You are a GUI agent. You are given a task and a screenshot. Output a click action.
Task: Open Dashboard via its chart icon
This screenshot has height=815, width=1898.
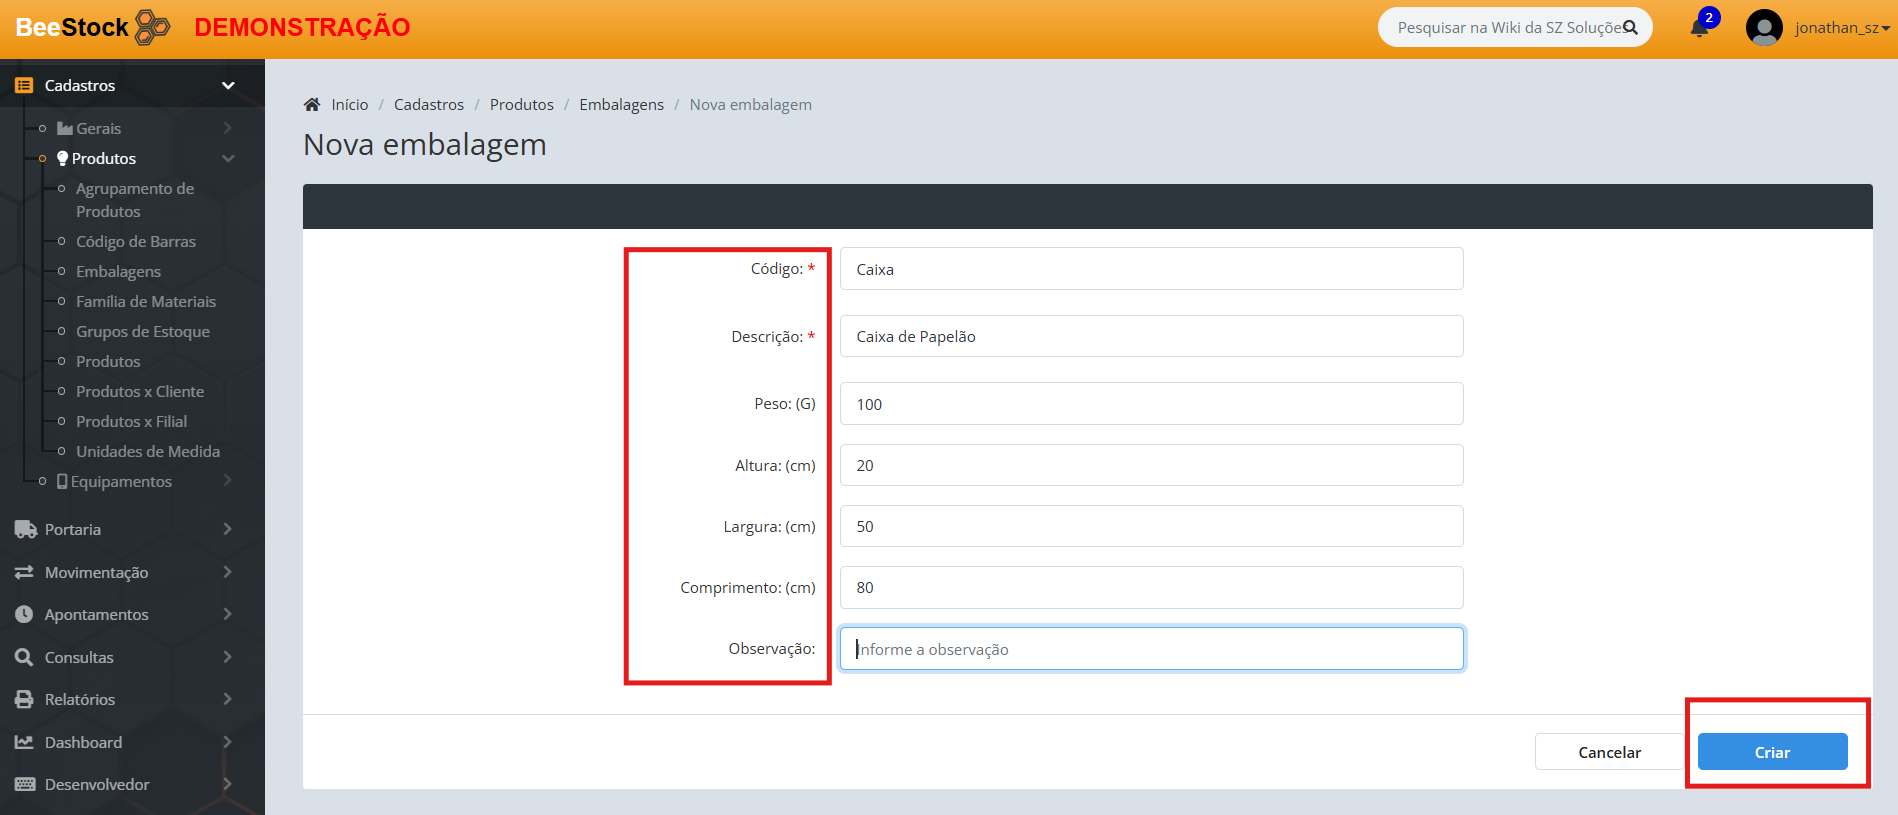[x=25, y=742]
